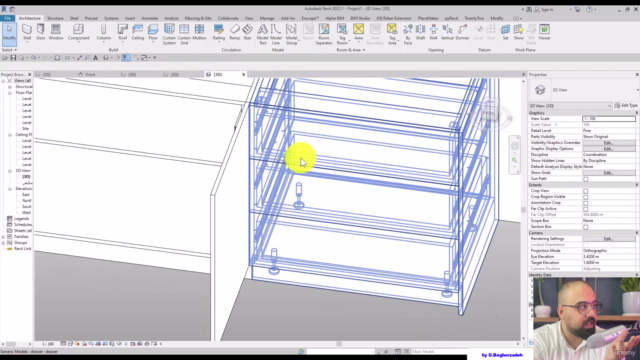Viewport: 640px width, 360px height.
Task: Switch to the Annotate ribbon tab
Action: click(149, 18)
